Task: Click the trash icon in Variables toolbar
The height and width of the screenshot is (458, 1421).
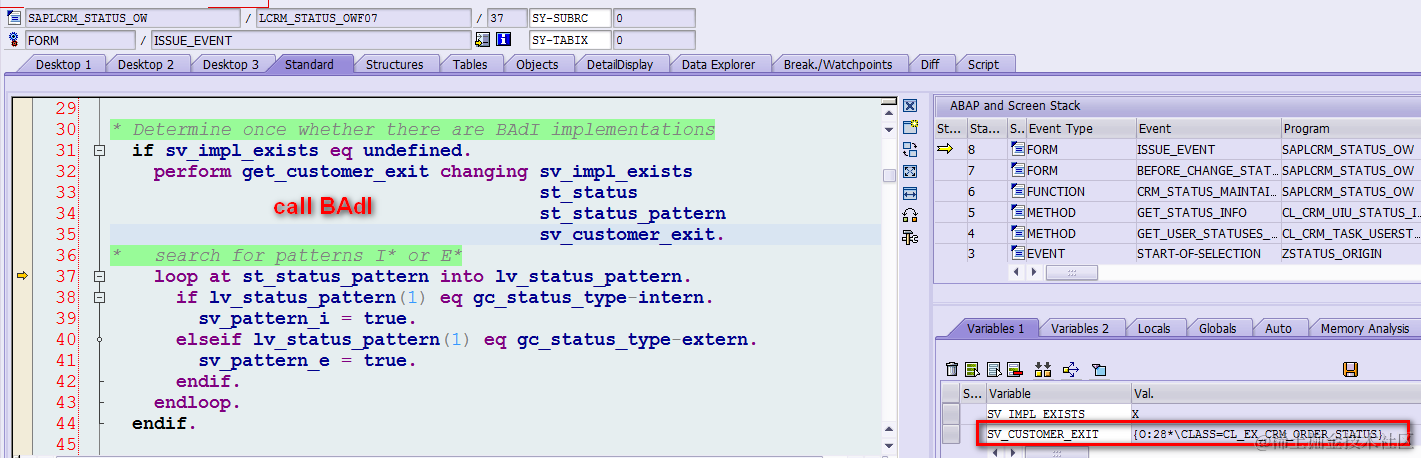Action: point(952,369)
